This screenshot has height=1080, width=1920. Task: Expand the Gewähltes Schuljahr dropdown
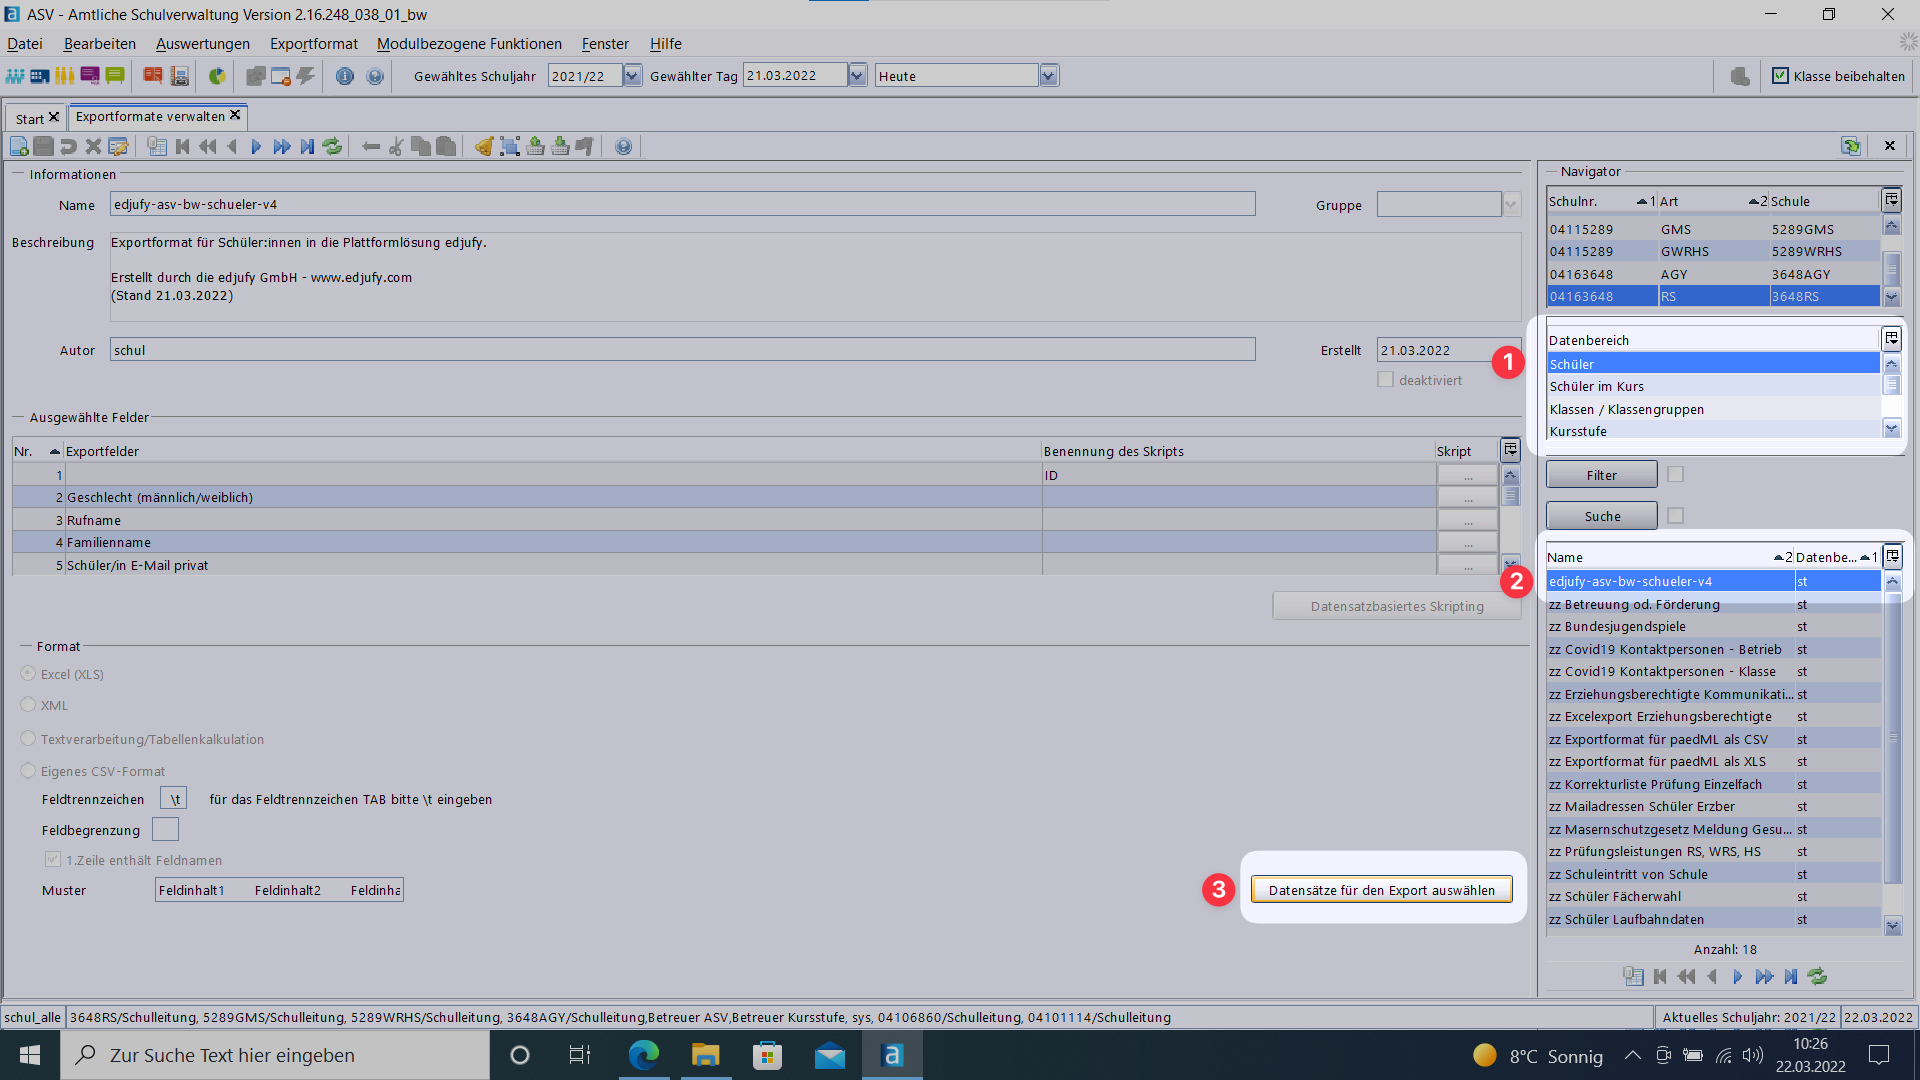click(632, 76)
